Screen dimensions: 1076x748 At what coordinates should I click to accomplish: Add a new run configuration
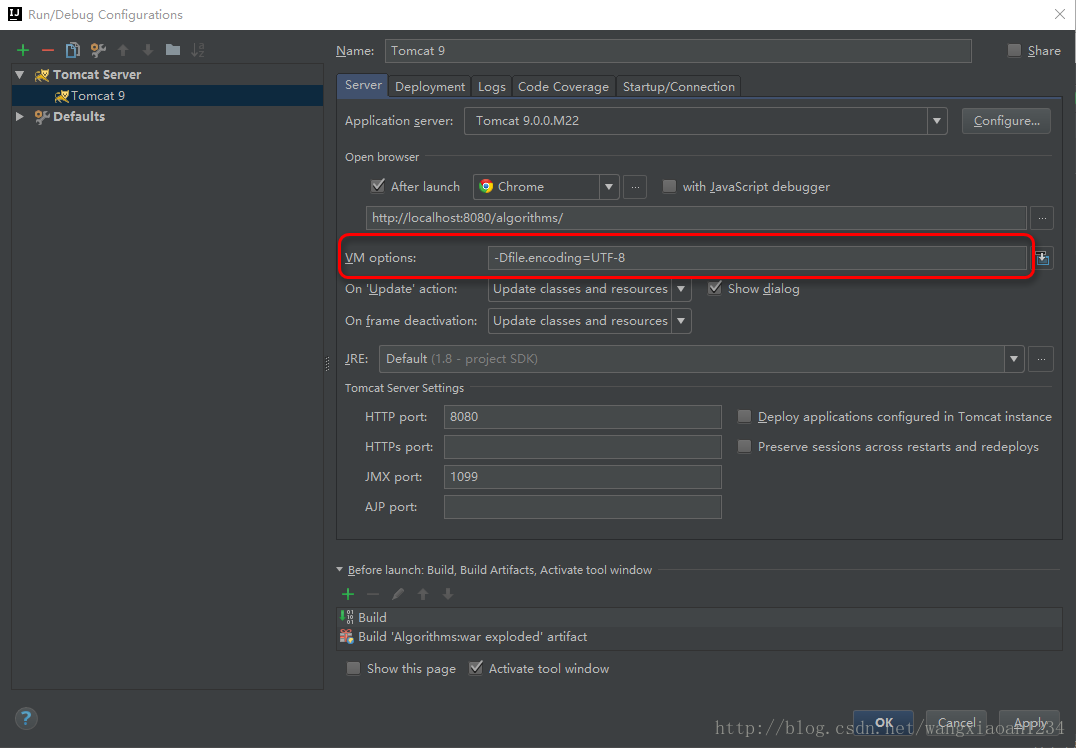23,50
